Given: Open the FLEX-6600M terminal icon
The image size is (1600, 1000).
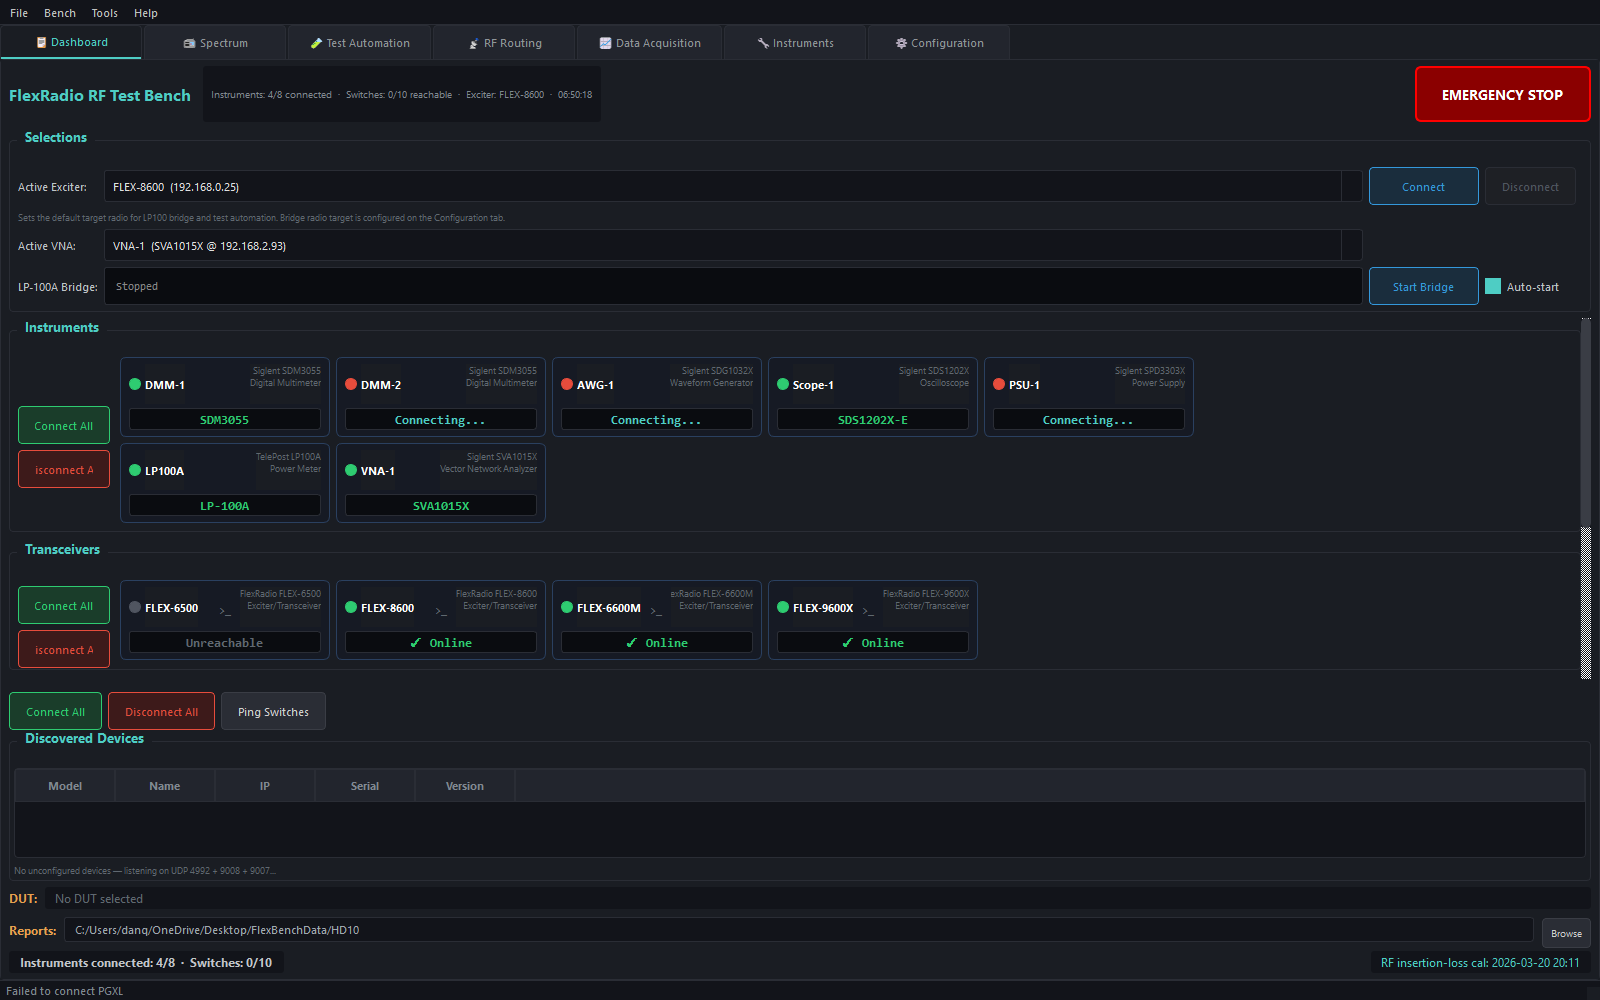Looking at the screenshot, I should tap(656, 610).
